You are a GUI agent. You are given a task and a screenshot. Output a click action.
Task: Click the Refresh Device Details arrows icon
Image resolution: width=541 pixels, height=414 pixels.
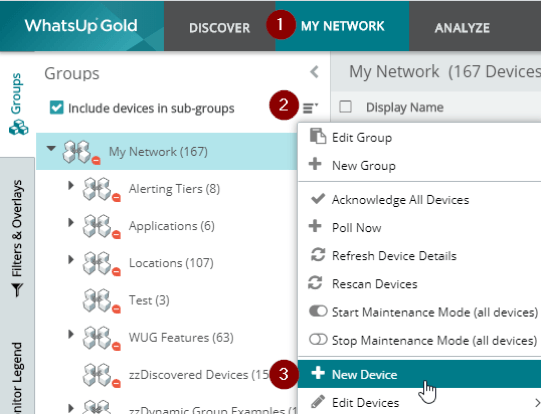[x=318, y=255]
